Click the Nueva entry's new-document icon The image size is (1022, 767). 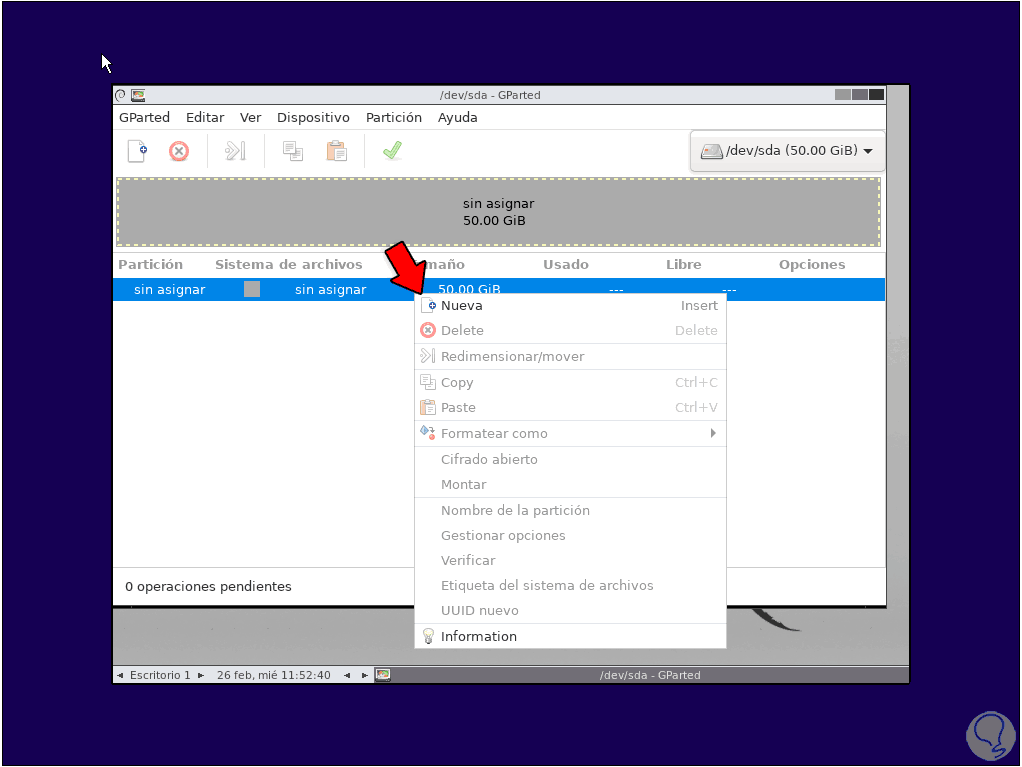coord(428,305)
